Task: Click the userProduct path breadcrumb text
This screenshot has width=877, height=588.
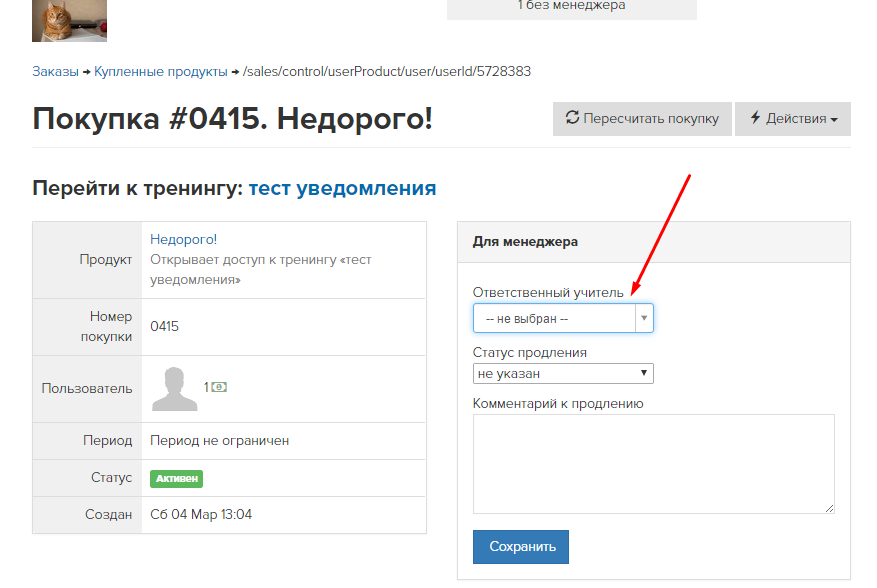Action: point(387,72)
